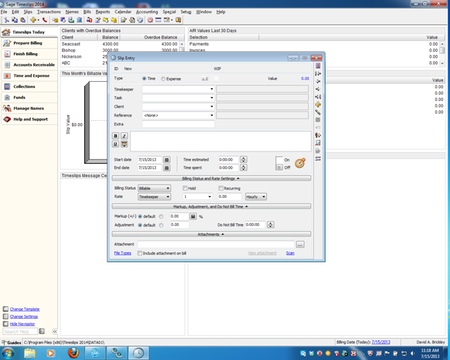Select Markup default radio button

(140, 217)
